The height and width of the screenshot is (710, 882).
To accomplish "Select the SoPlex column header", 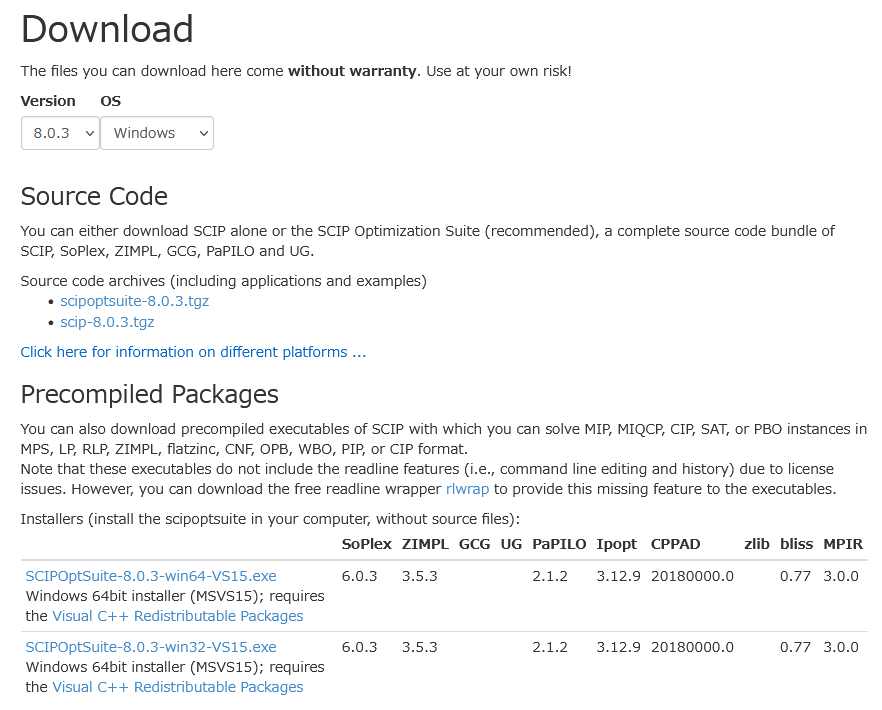I will 366,544.
